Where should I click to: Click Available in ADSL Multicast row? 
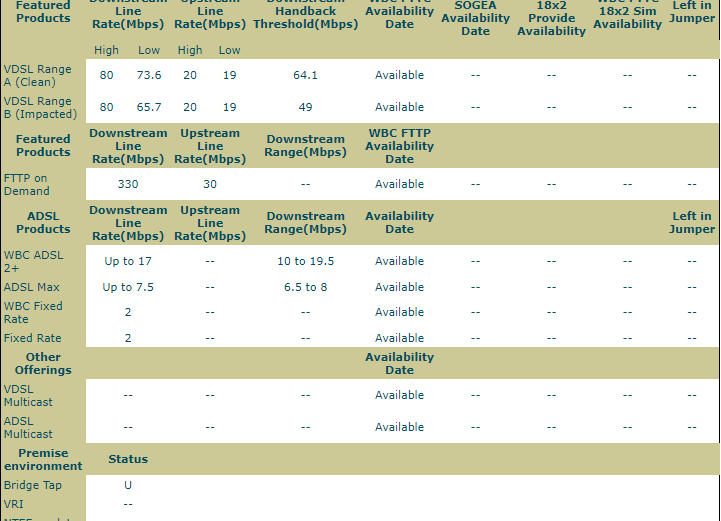click(399, 427)
